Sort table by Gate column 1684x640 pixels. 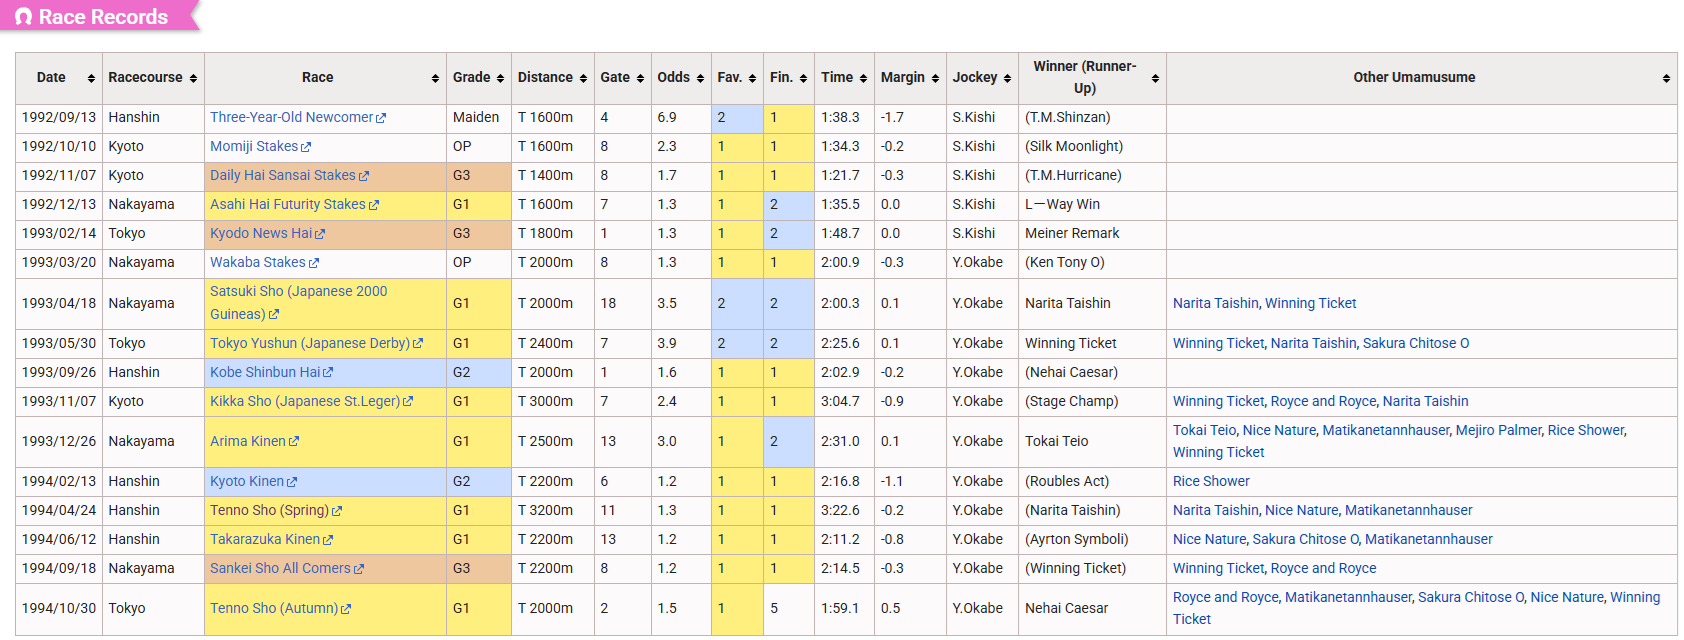coord(640,78)
